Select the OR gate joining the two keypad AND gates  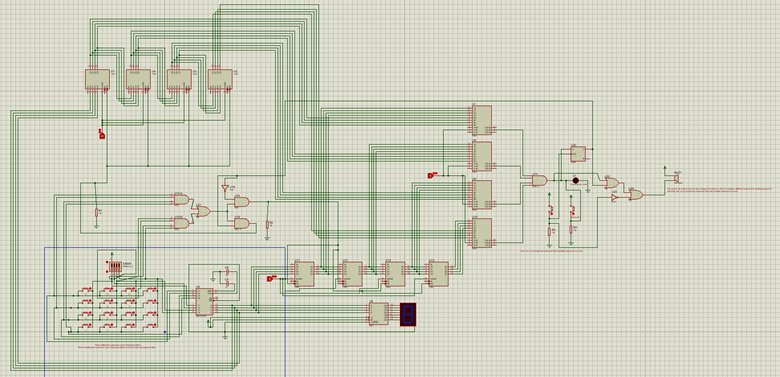point(202,212)
